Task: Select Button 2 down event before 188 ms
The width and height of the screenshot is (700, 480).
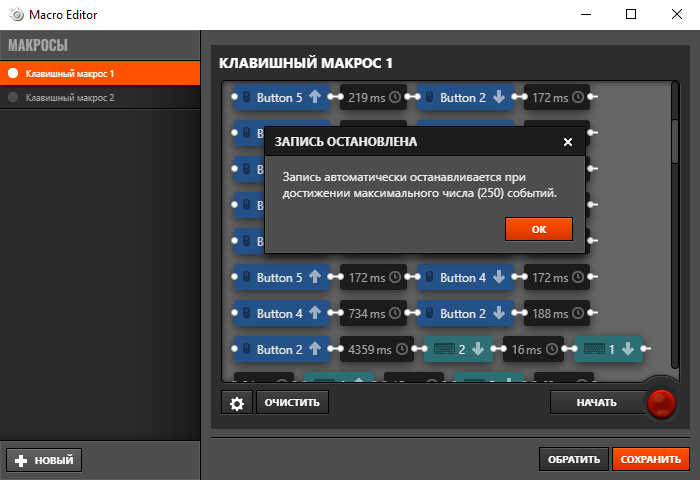Action: (465, 313)
